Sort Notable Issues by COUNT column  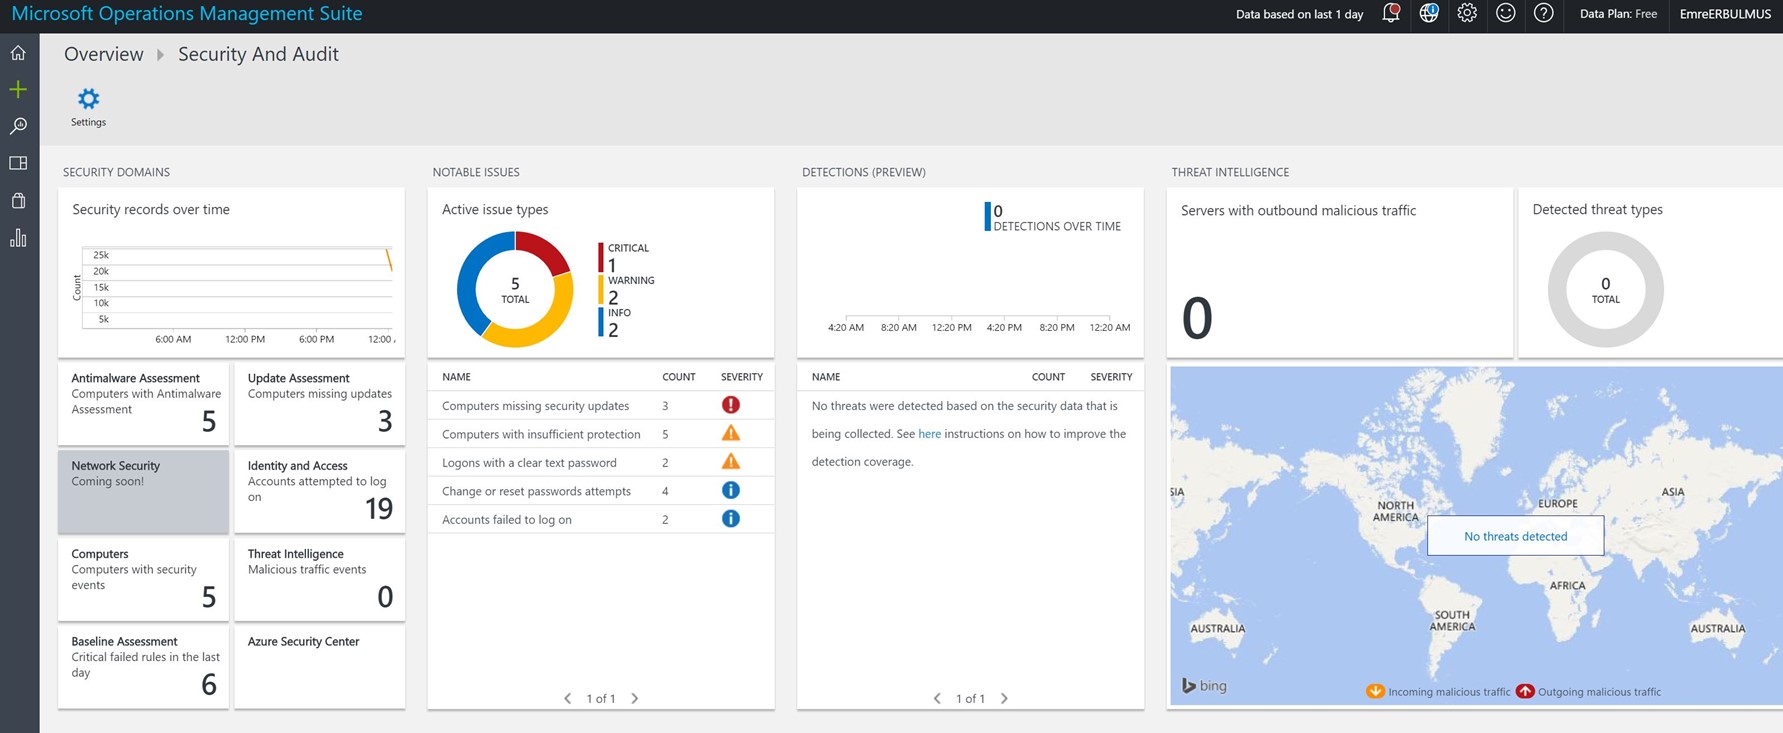coord(678,377)
